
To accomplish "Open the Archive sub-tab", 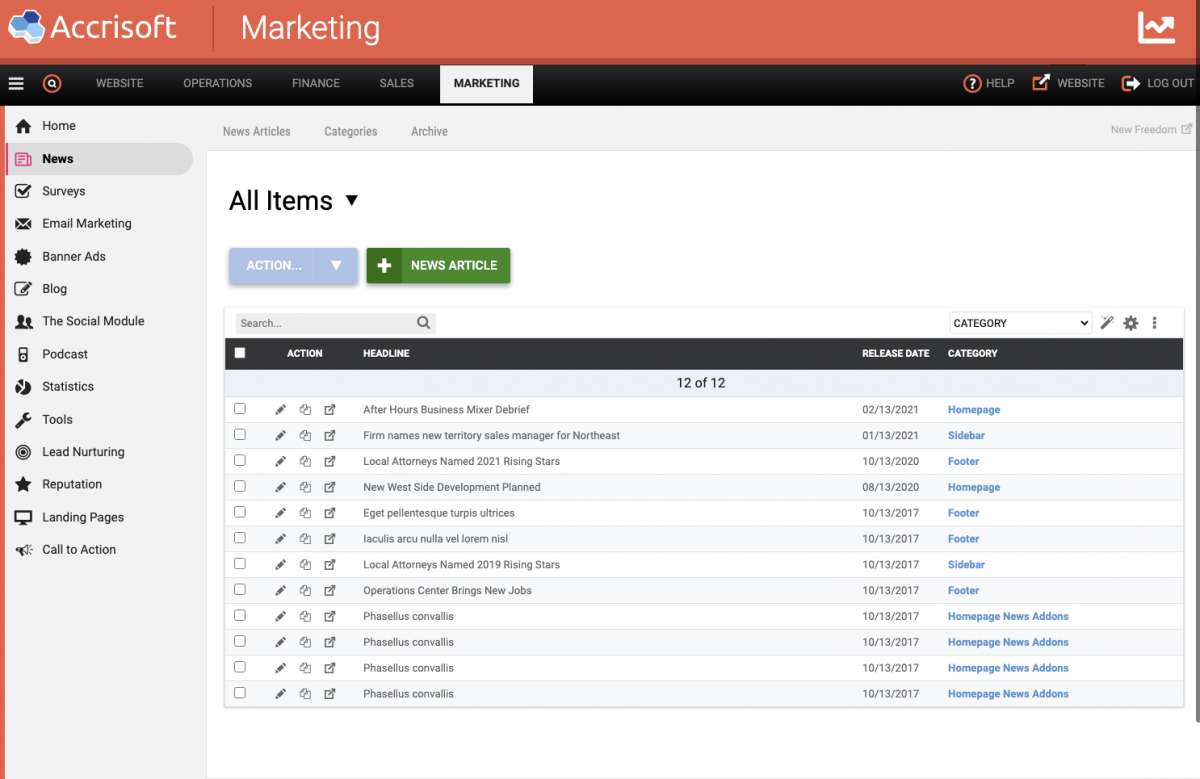I will [429, 132].
